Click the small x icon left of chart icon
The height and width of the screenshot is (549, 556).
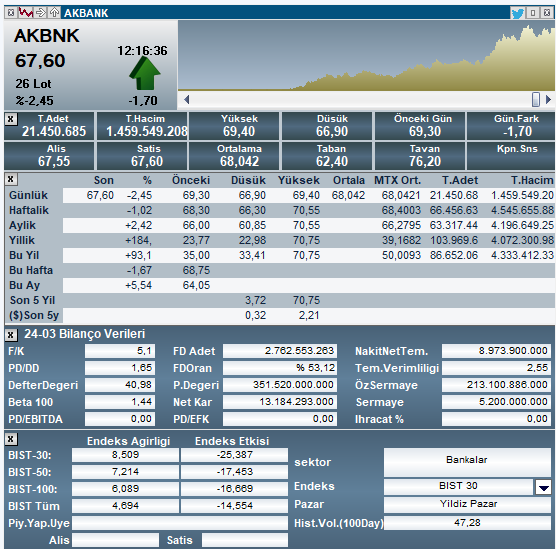pos(11,13)
